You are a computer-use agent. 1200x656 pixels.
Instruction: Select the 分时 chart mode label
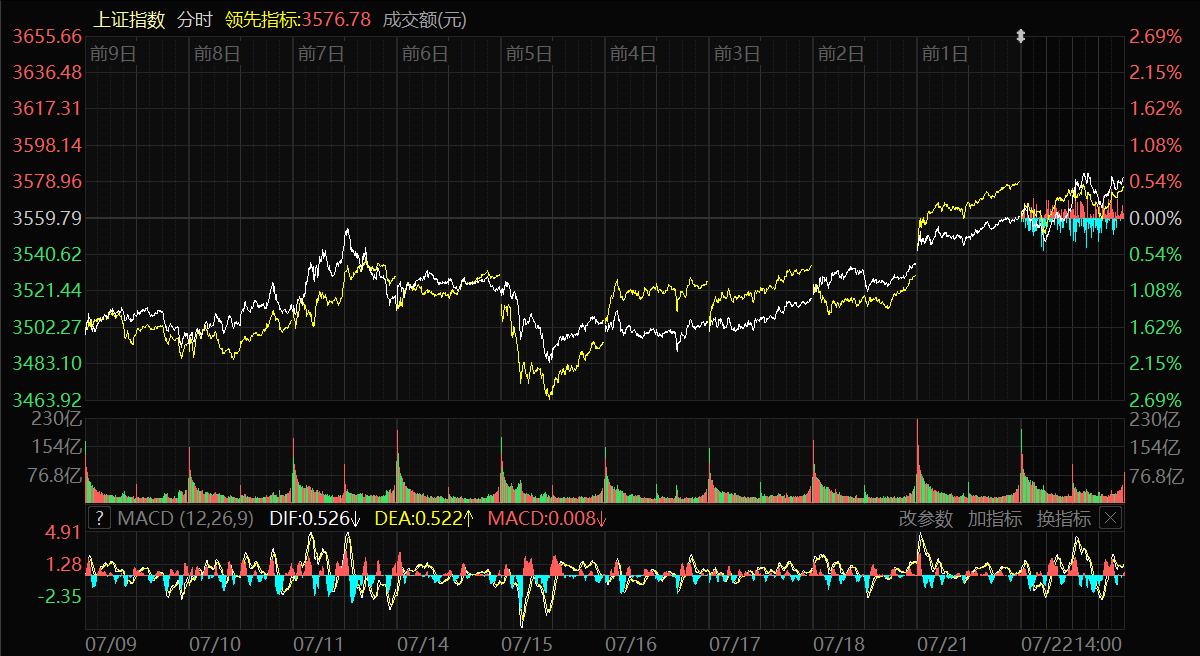point(194,19)
